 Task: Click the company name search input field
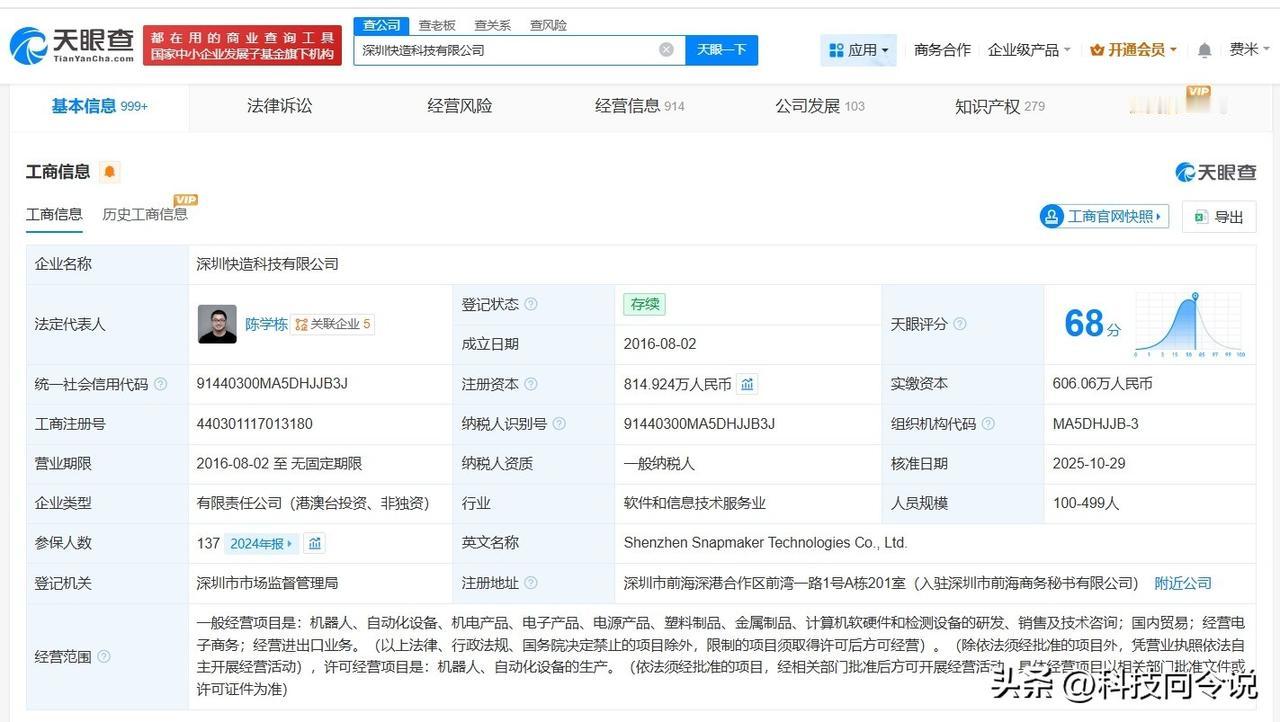pos(505,50)
